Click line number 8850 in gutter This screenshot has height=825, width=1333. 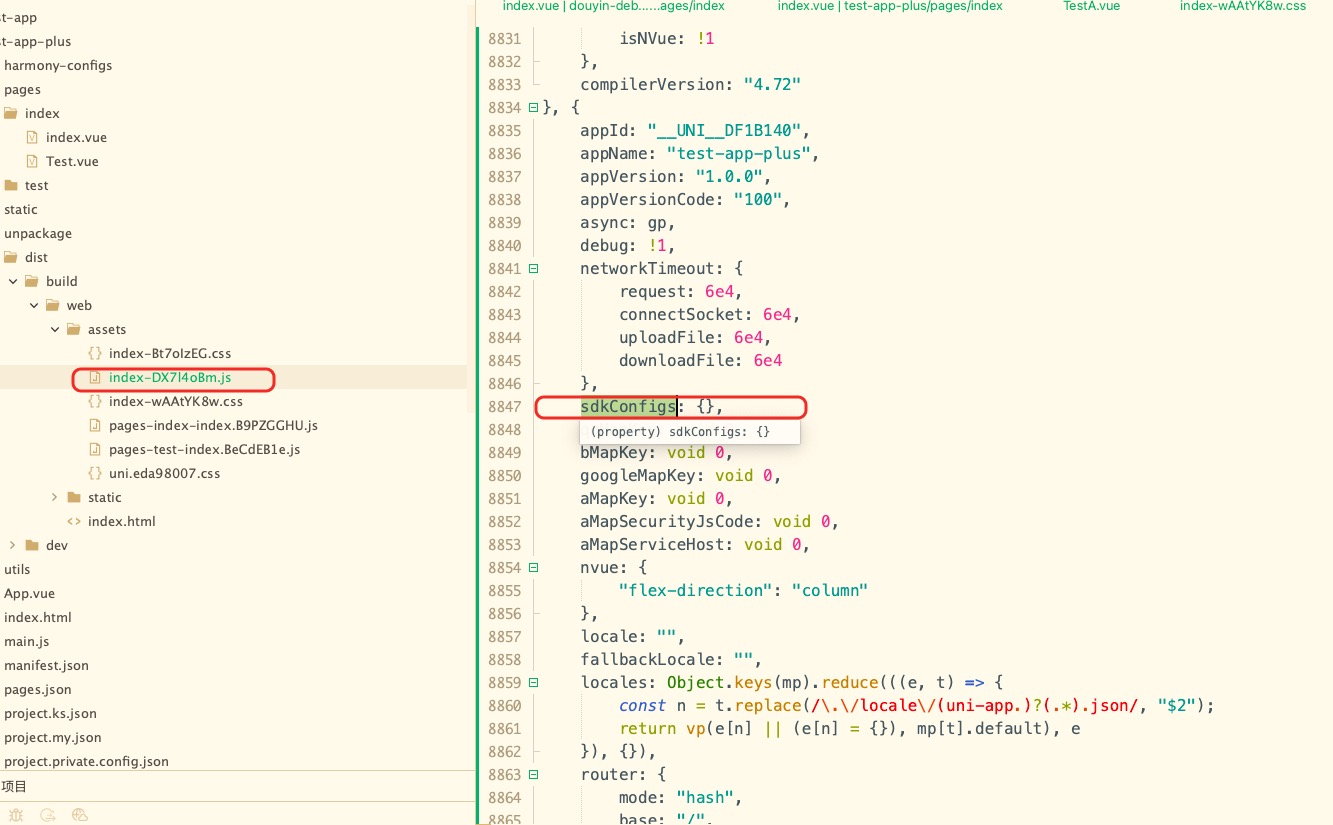(505, 476)
